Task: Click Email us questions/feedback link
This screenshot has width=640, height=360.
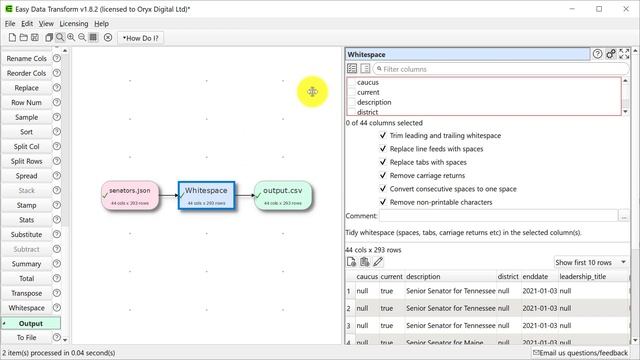Action: click(x=580, y=353)
